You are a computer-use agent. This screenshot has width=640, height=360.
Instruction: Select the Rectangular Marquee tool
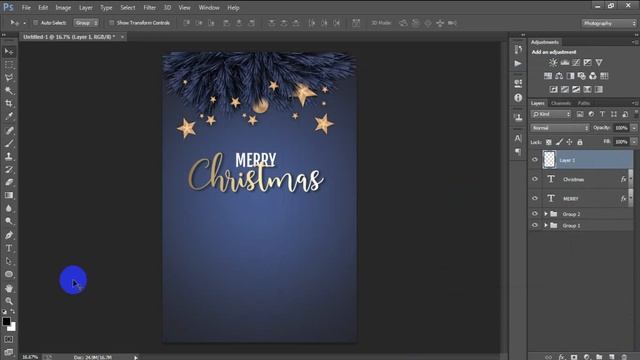9,65
